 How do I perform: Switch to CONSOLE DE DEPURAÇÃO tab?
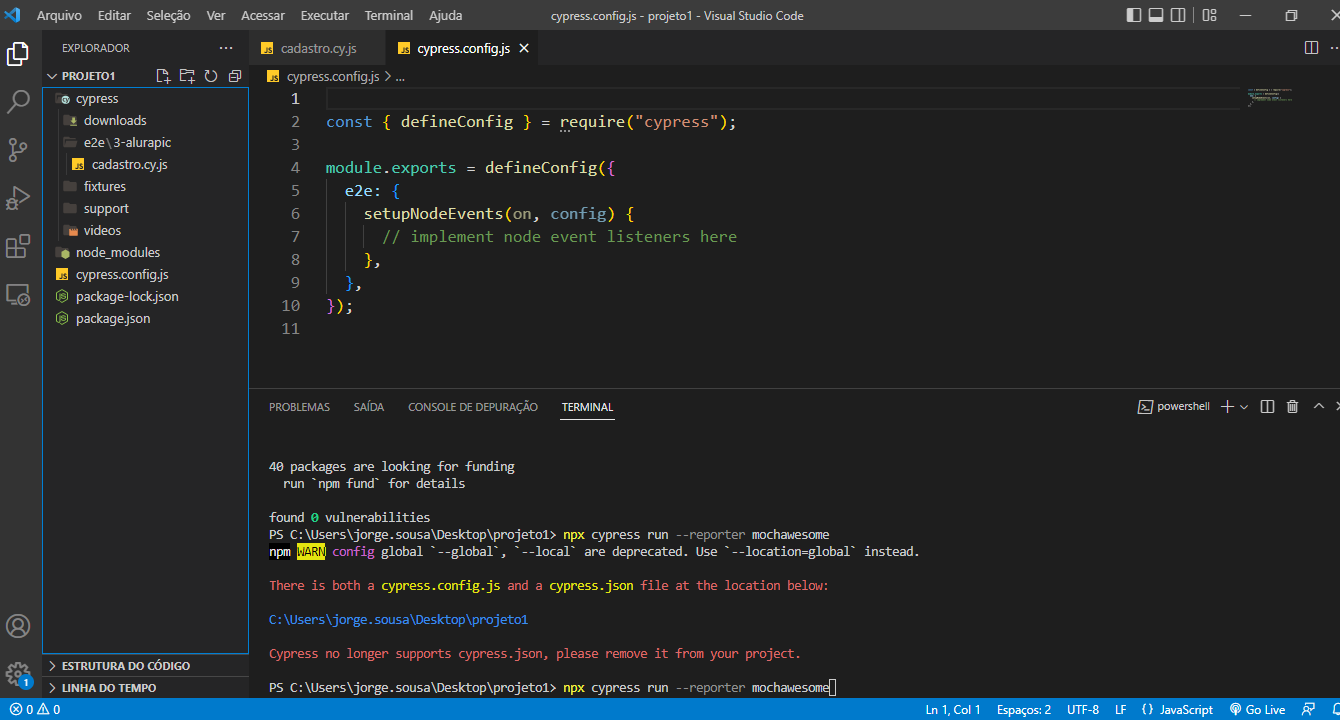pos(473,407)
